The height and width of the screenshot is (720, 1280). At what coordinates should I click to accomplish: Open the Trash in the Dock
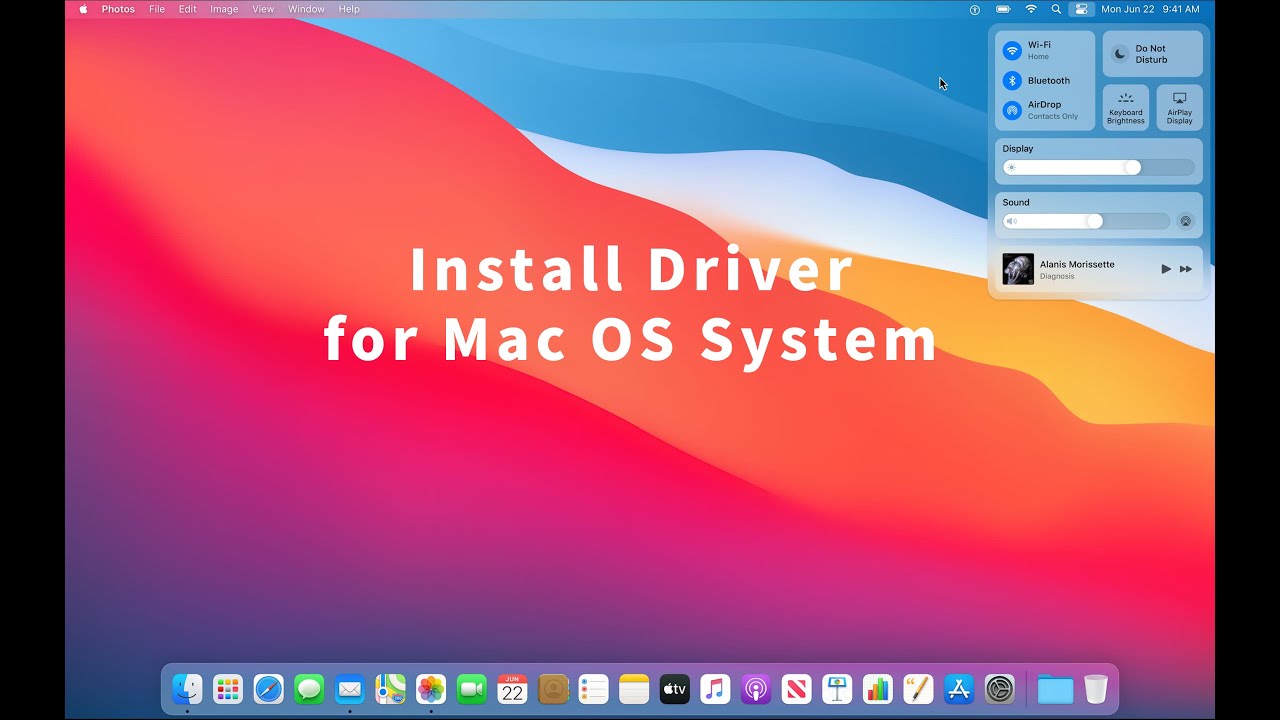pos(1096,689)
